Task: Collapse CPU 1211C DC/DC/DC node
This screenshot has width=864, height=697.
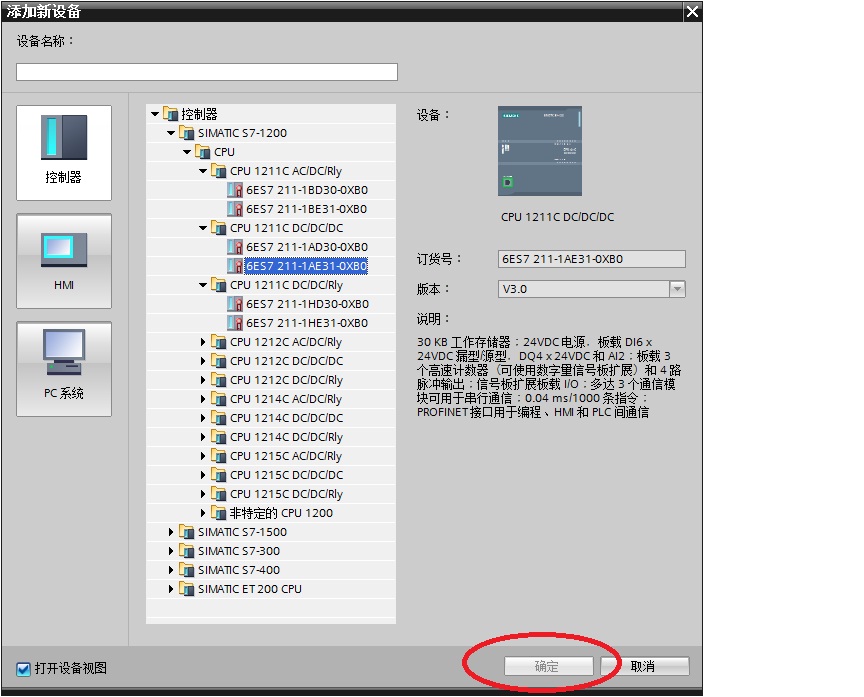Action: 203,228
